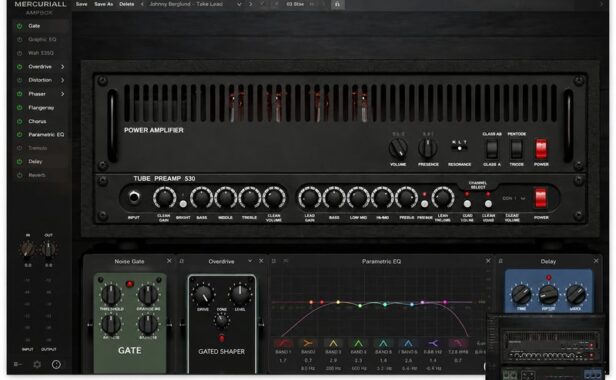This screenshot has height=380, width=616.
Task: Click the Time knob on the Delay pedal
Action: [521, 295]
